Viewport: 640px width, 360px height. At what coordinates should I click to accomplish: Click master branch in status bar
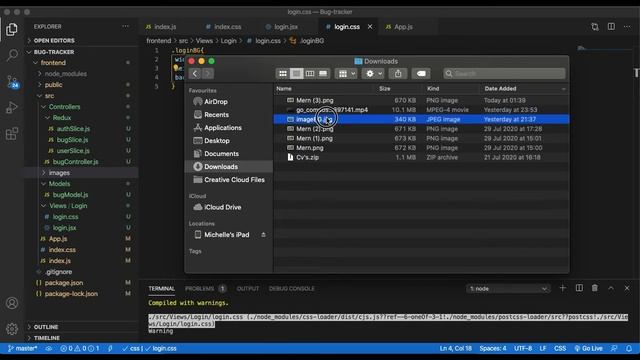(x=22, y=349)
